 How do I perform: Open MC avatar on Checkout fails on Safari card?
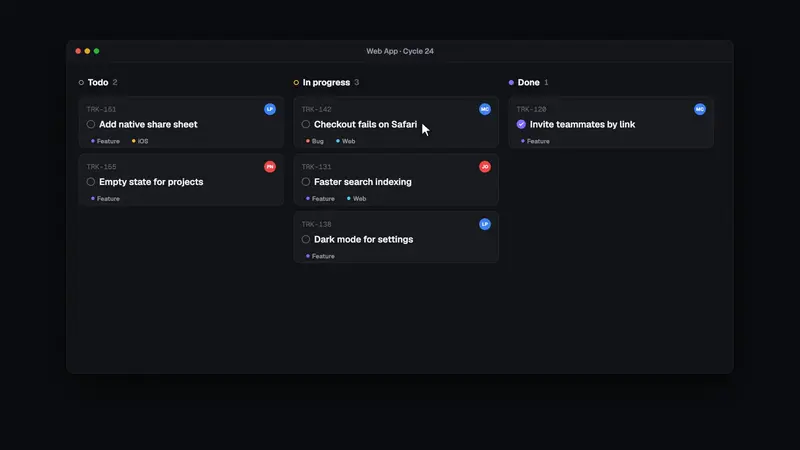pos(485,109)
